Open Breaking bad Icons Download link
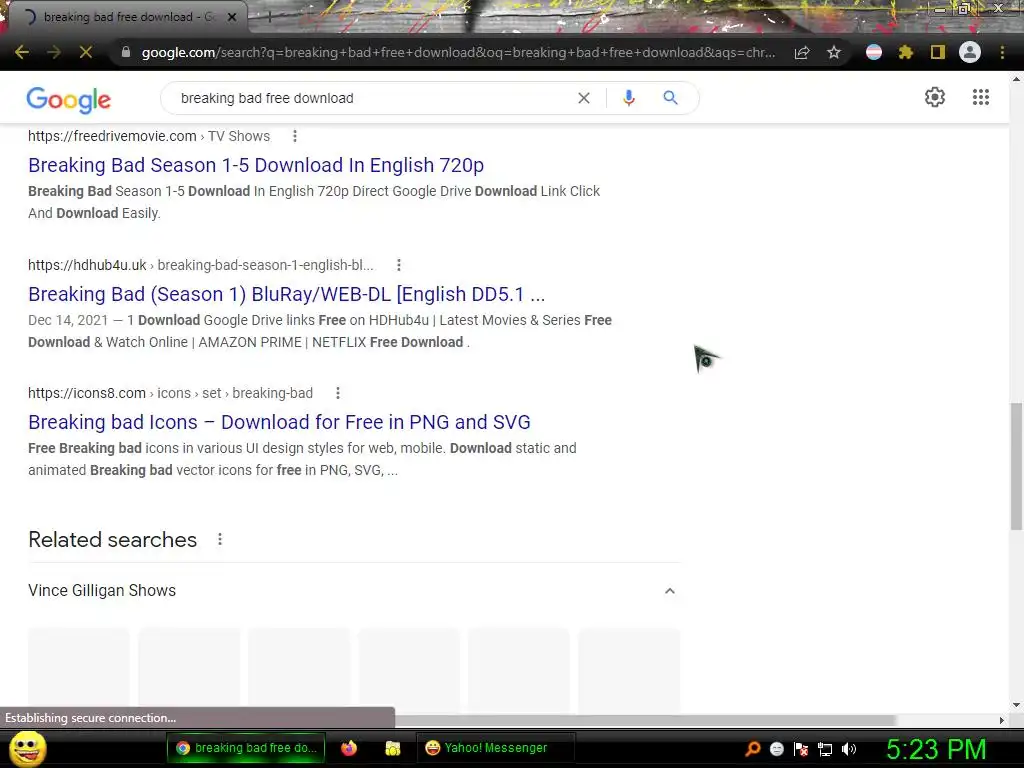The height and width of the screenshot is (768, 1024). click(x=279, y=422)
